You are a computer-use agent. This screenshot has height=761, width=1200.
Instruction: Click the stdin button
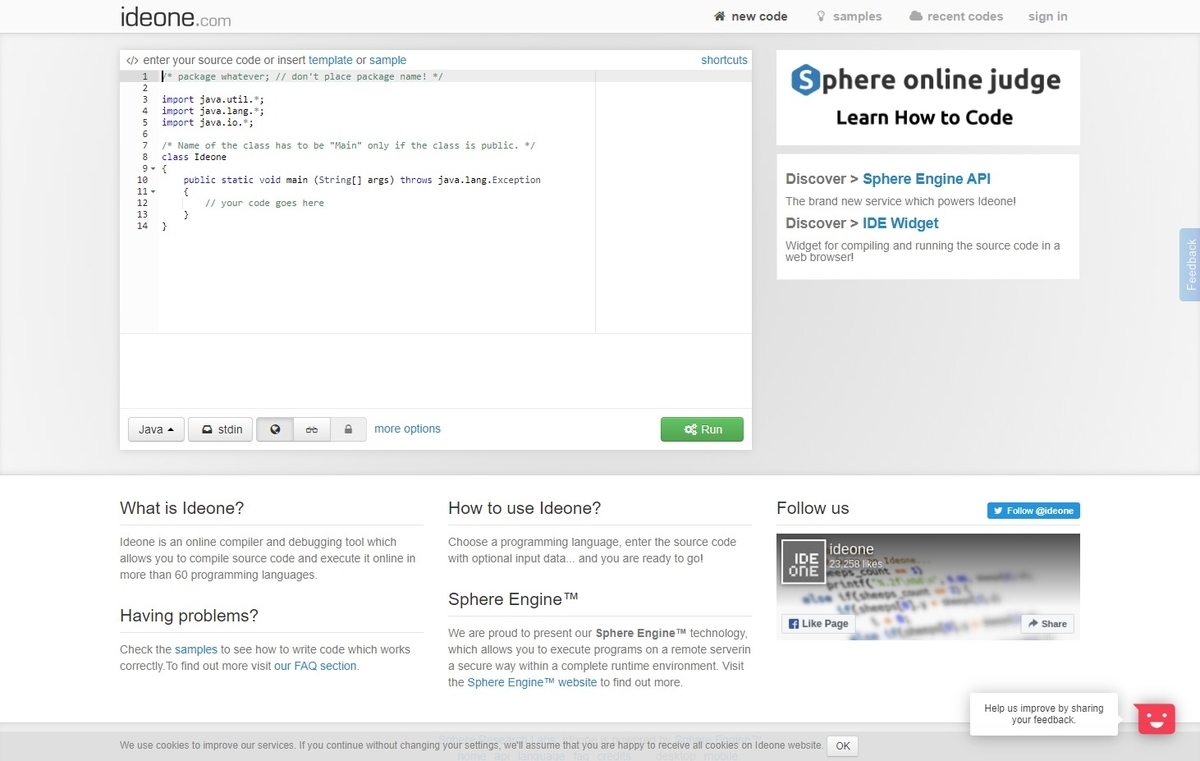tap(220, 429)
